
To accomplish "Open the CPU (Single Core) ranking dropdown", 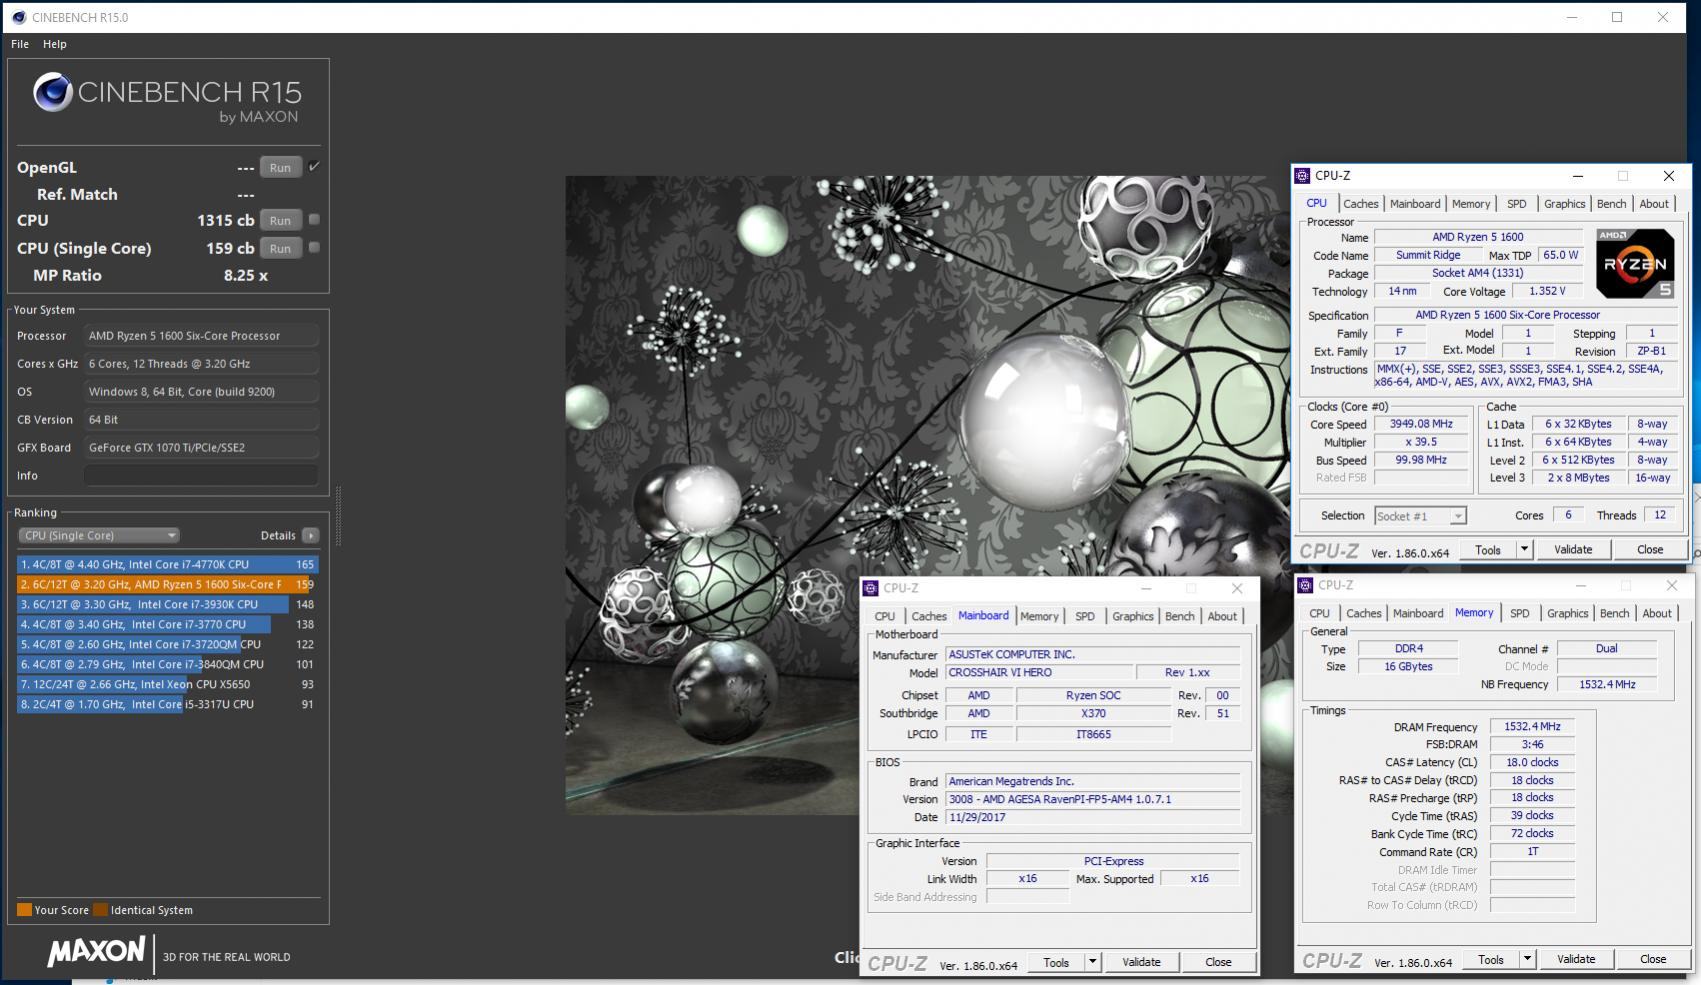I will [99, 536].
